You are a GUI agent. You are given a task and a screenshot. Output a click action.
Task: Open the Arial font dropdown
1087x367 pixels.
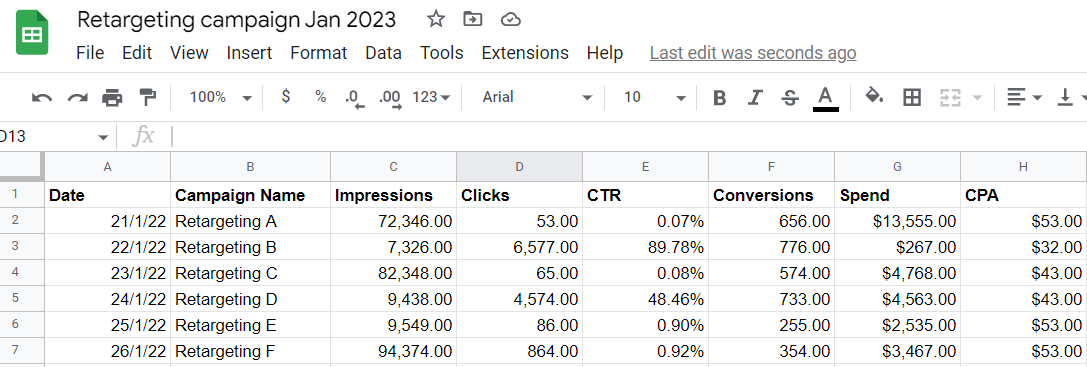click(537, 97)
